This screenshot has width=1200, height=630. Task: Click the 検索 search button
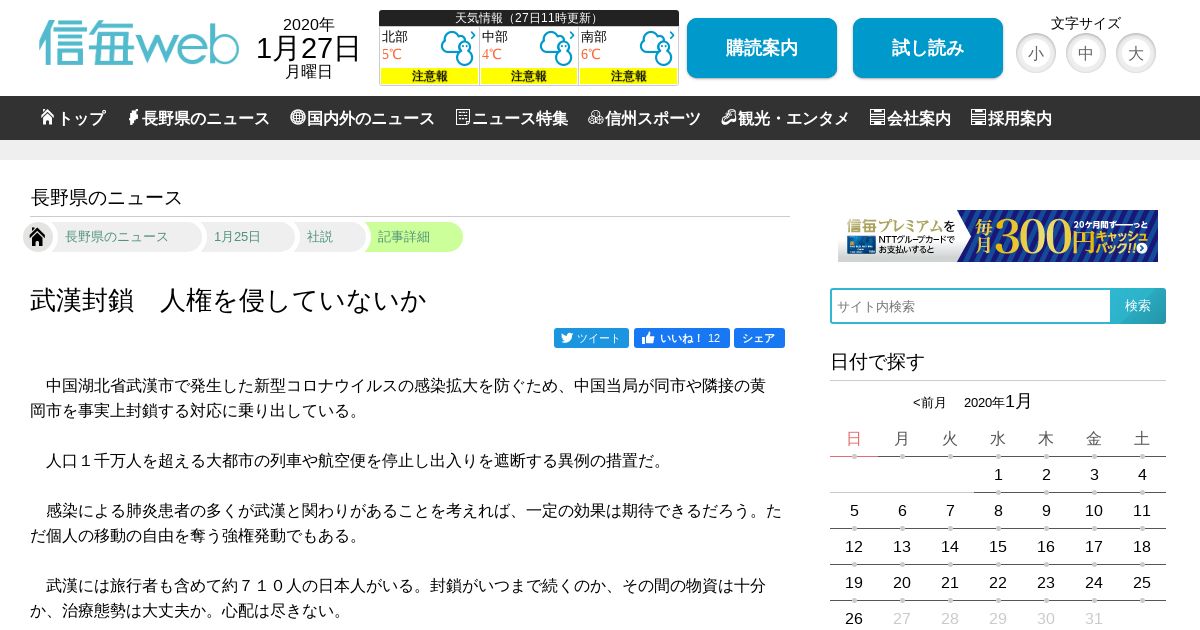tap(1138, 306)
